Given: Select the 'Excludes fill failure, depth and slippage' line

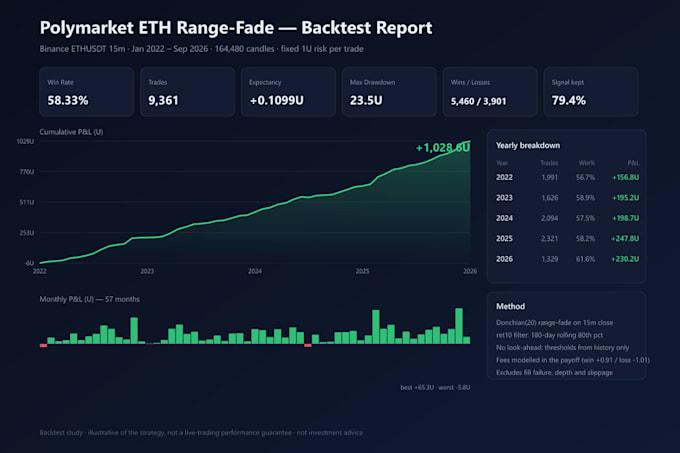Looking at the screenshot, I should (555, 372).
